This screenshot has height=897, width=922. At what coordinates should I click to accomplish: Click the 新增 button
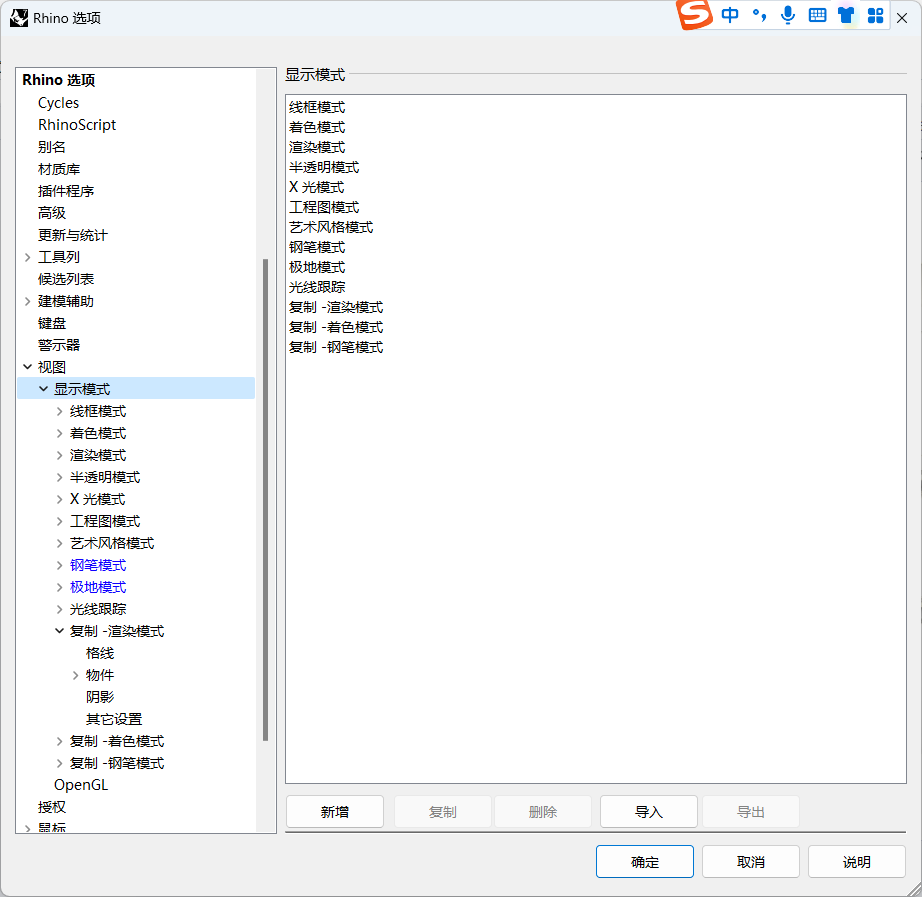point(335,812)
